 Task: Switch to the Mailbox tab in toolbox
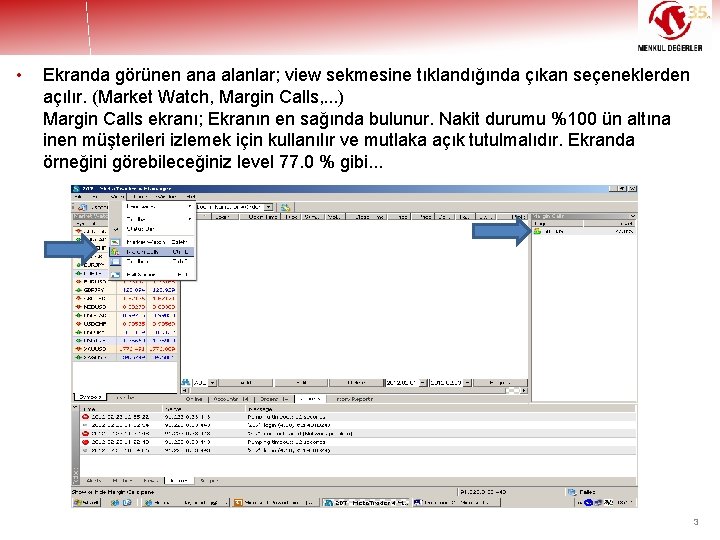tap(123, 480)
